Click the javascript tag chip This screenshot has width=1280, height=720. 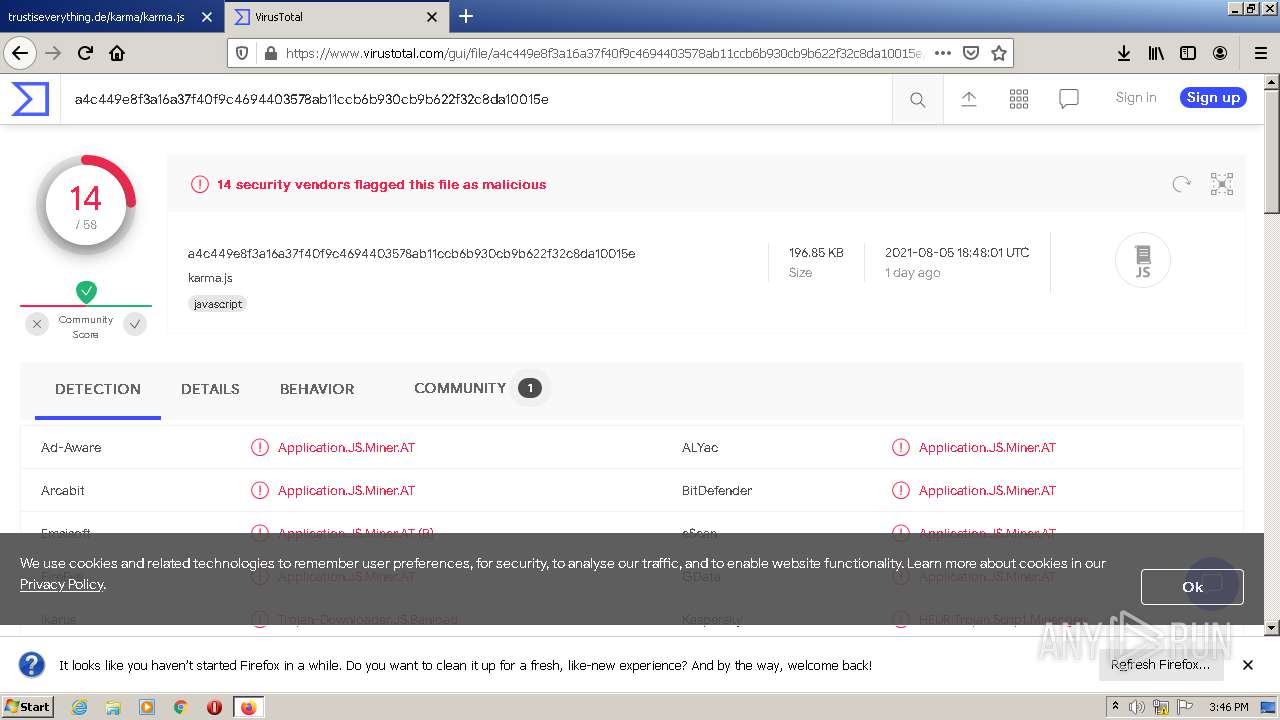click(x=217, y=304)
